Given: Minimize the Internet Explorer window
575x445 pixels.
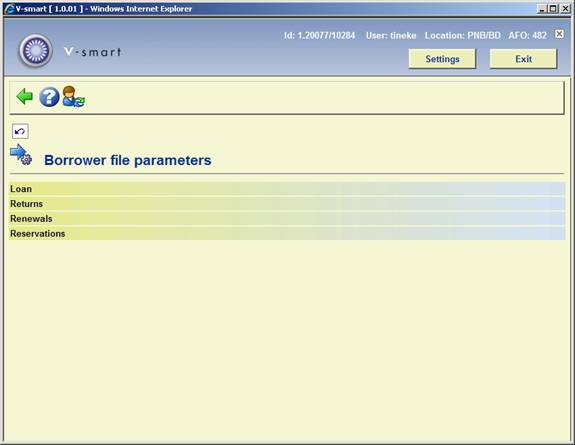Looking at the screenshot, I should point(542,8).
